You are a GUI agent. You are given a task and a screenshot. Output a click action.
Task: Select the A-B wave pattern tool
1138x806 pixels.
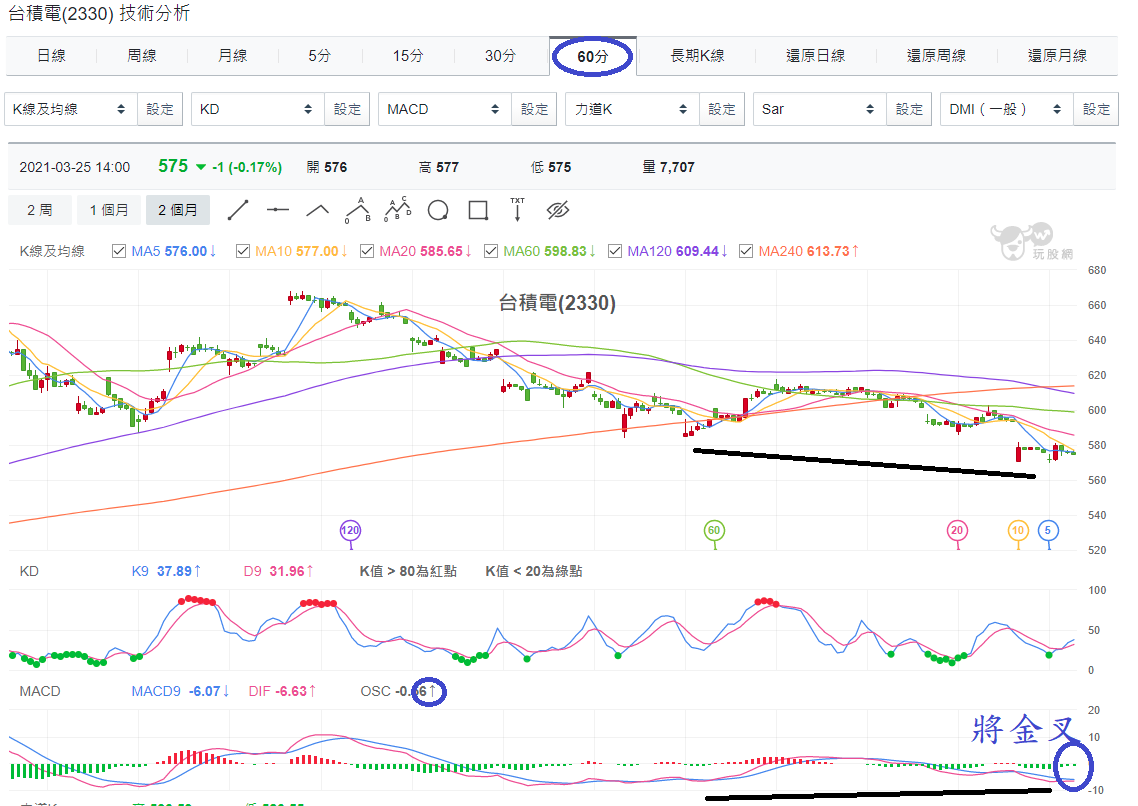(x=358, y=210)
